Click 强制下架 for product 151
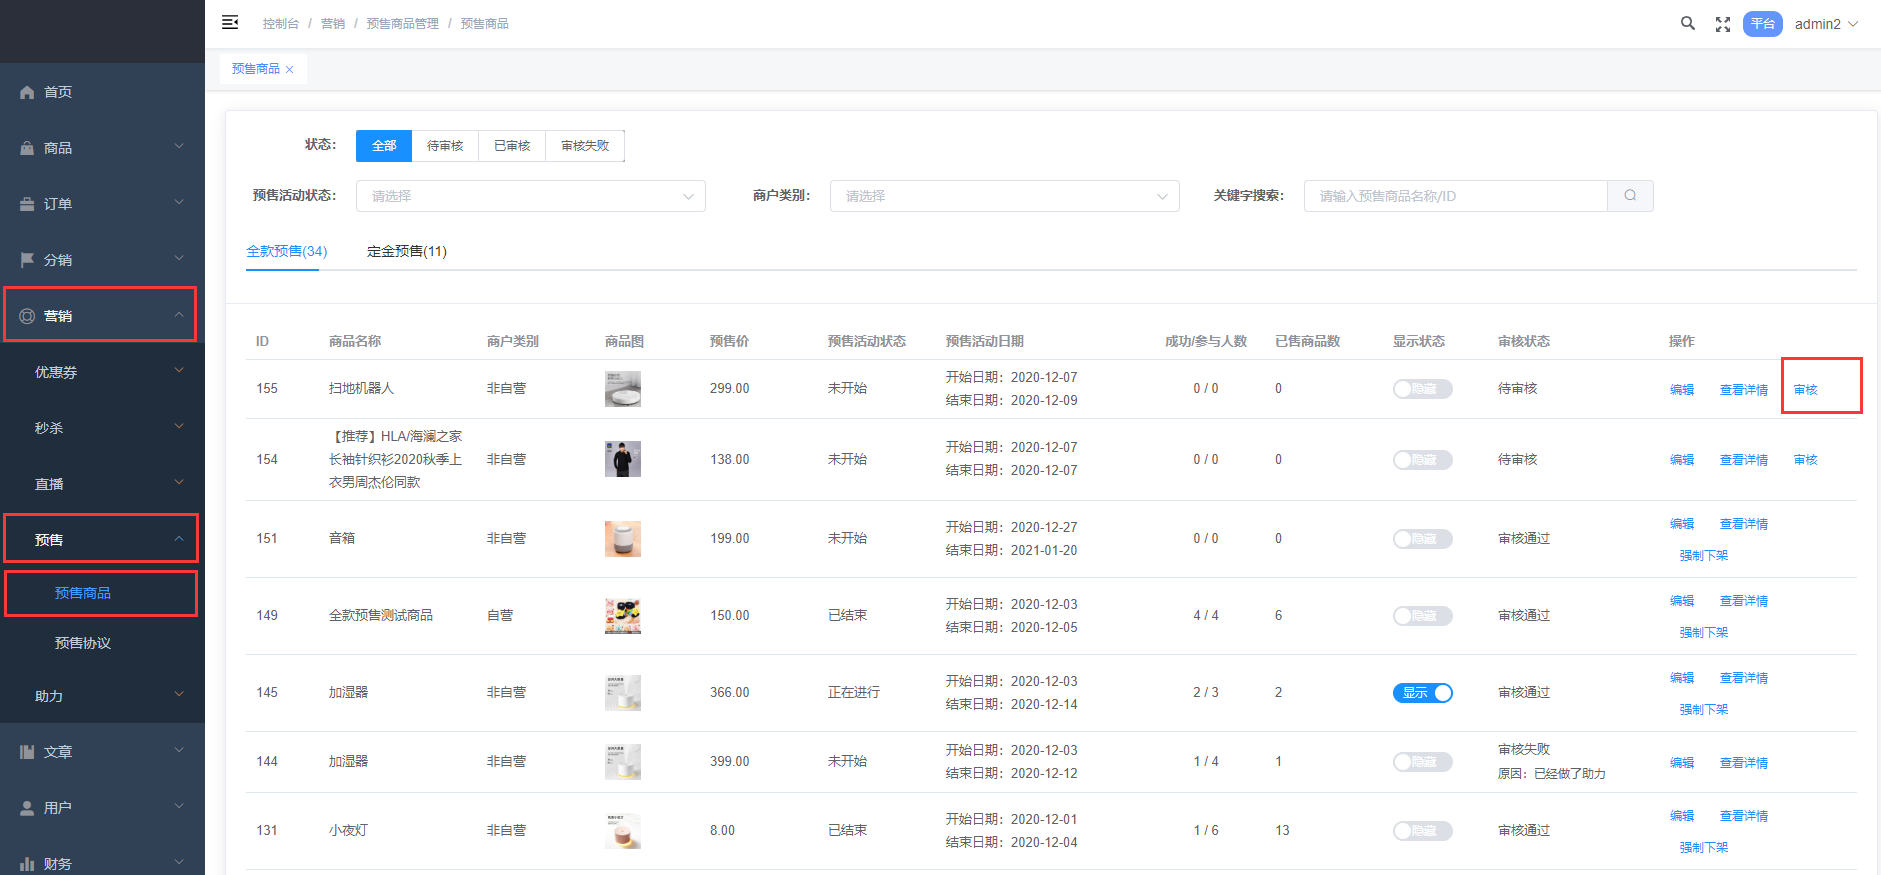The height and width of the screenshot is (875, 1881). [1703, 555]
